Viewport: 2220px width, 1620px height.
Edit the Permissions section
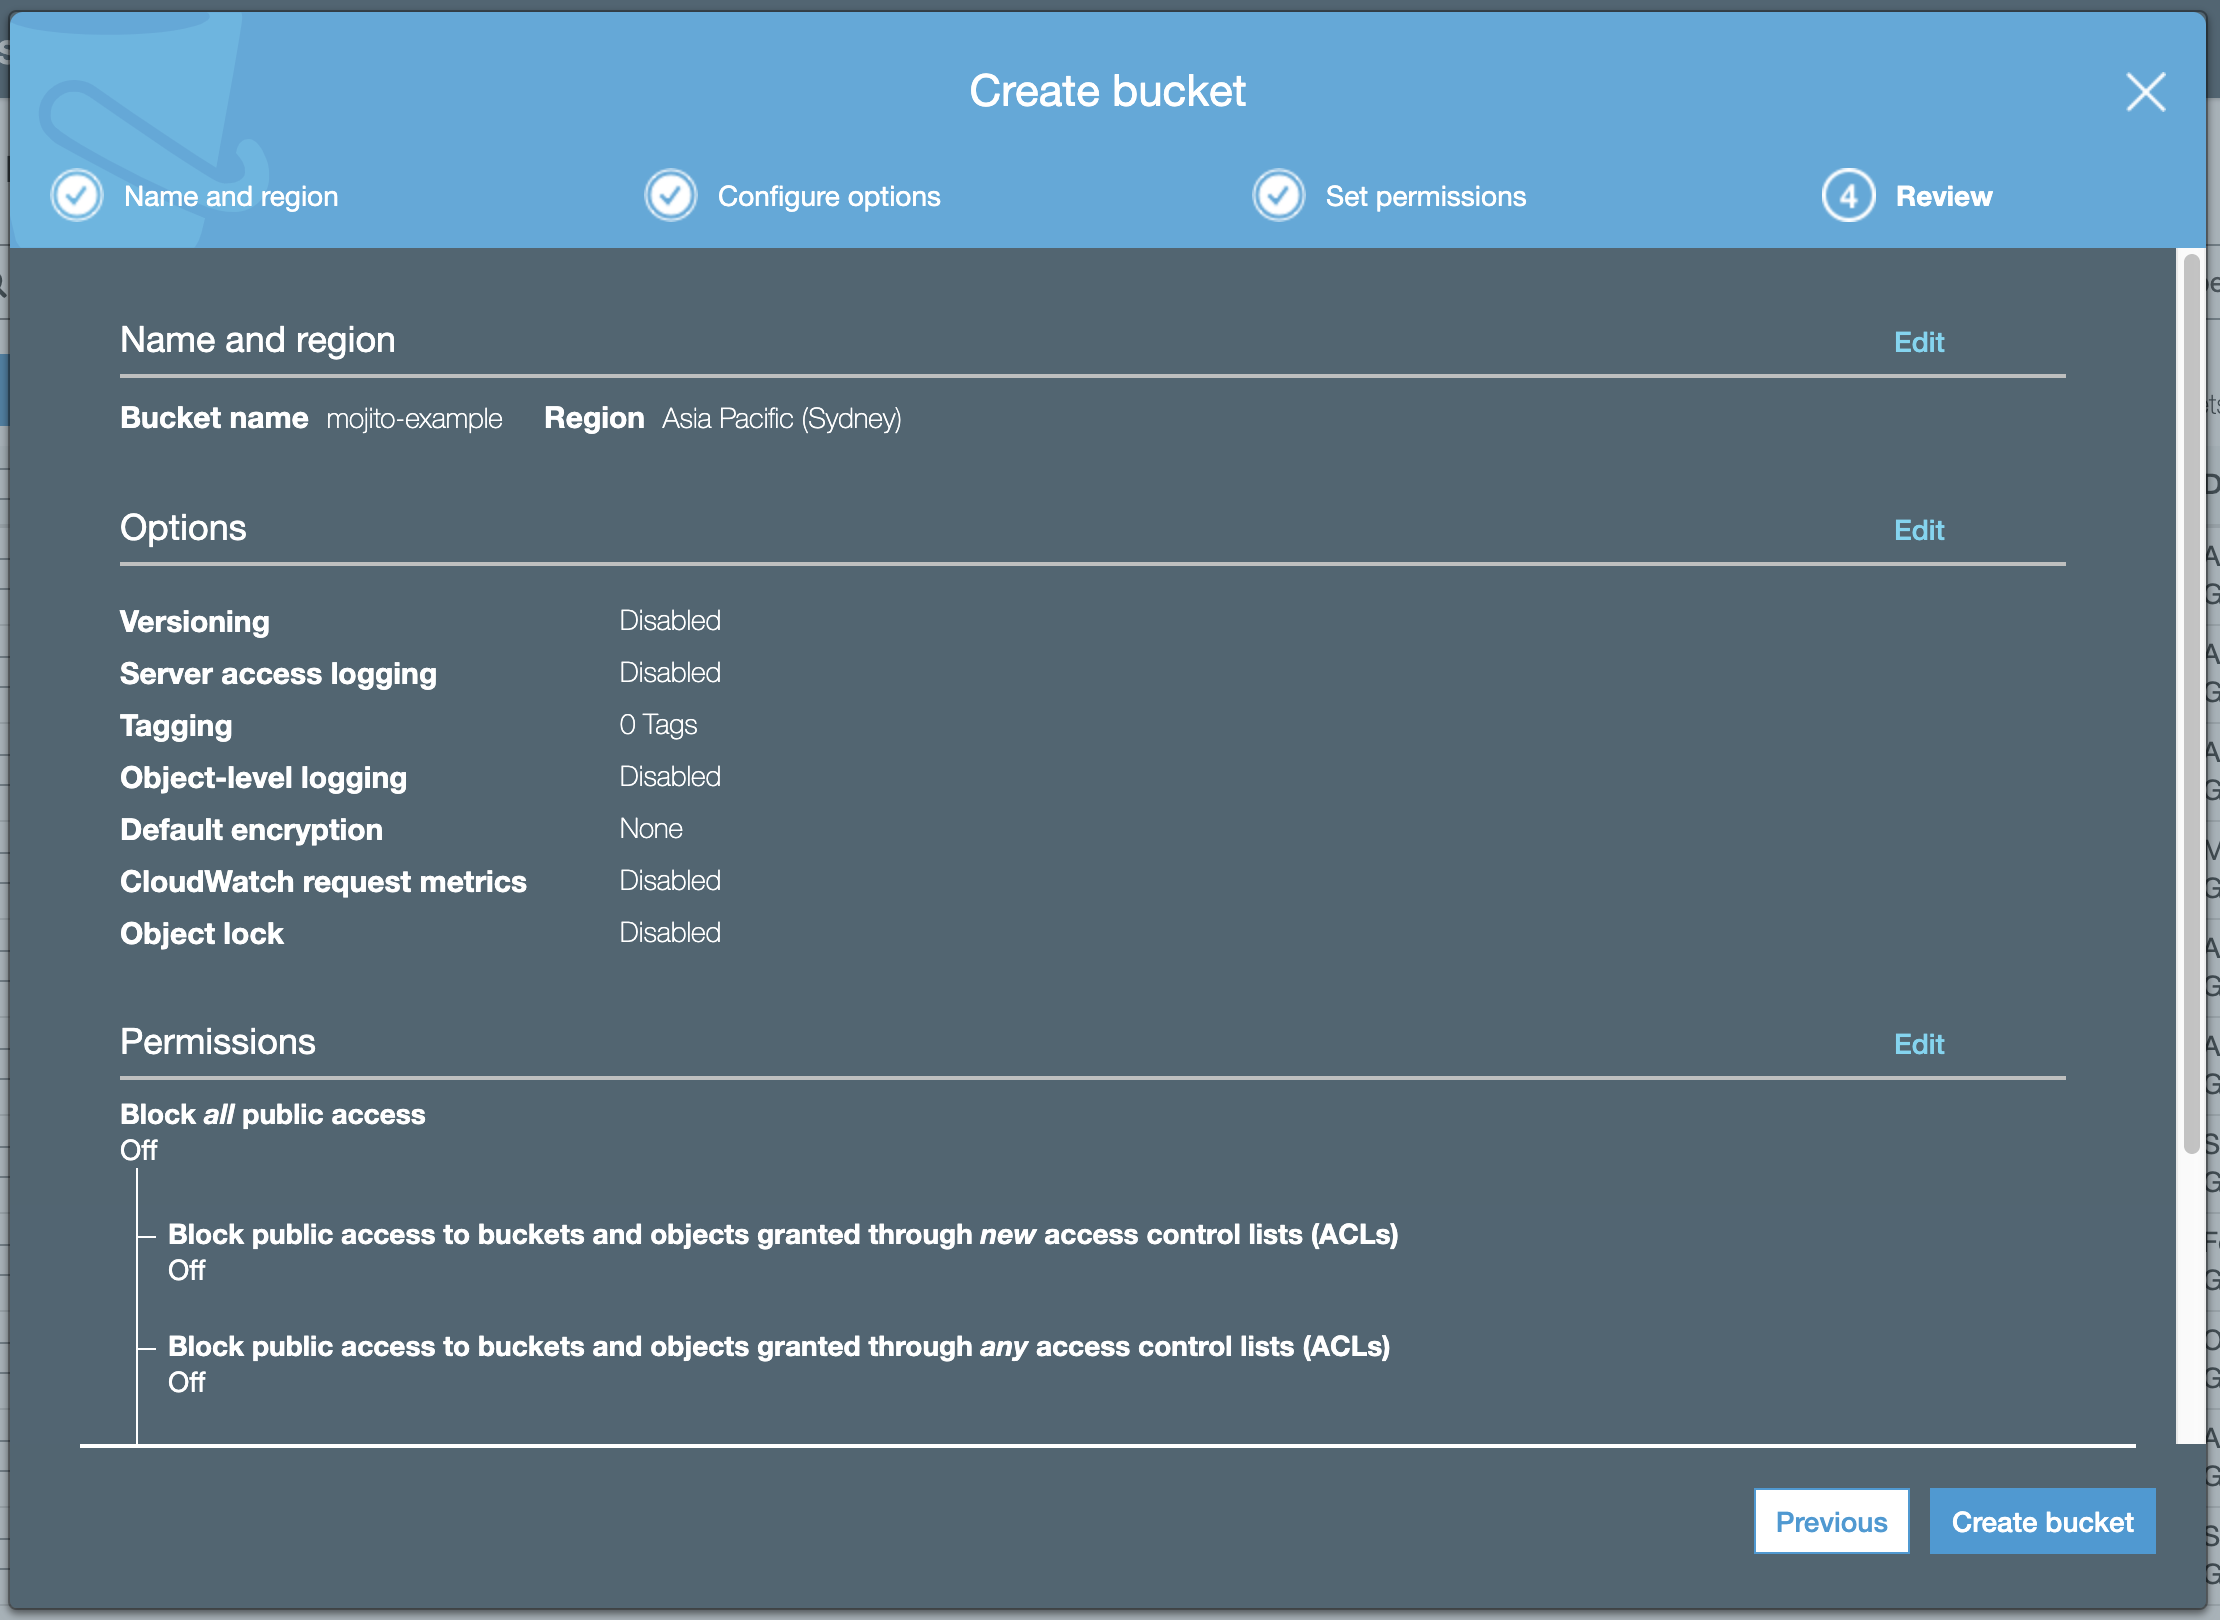pos(1918,1043)
